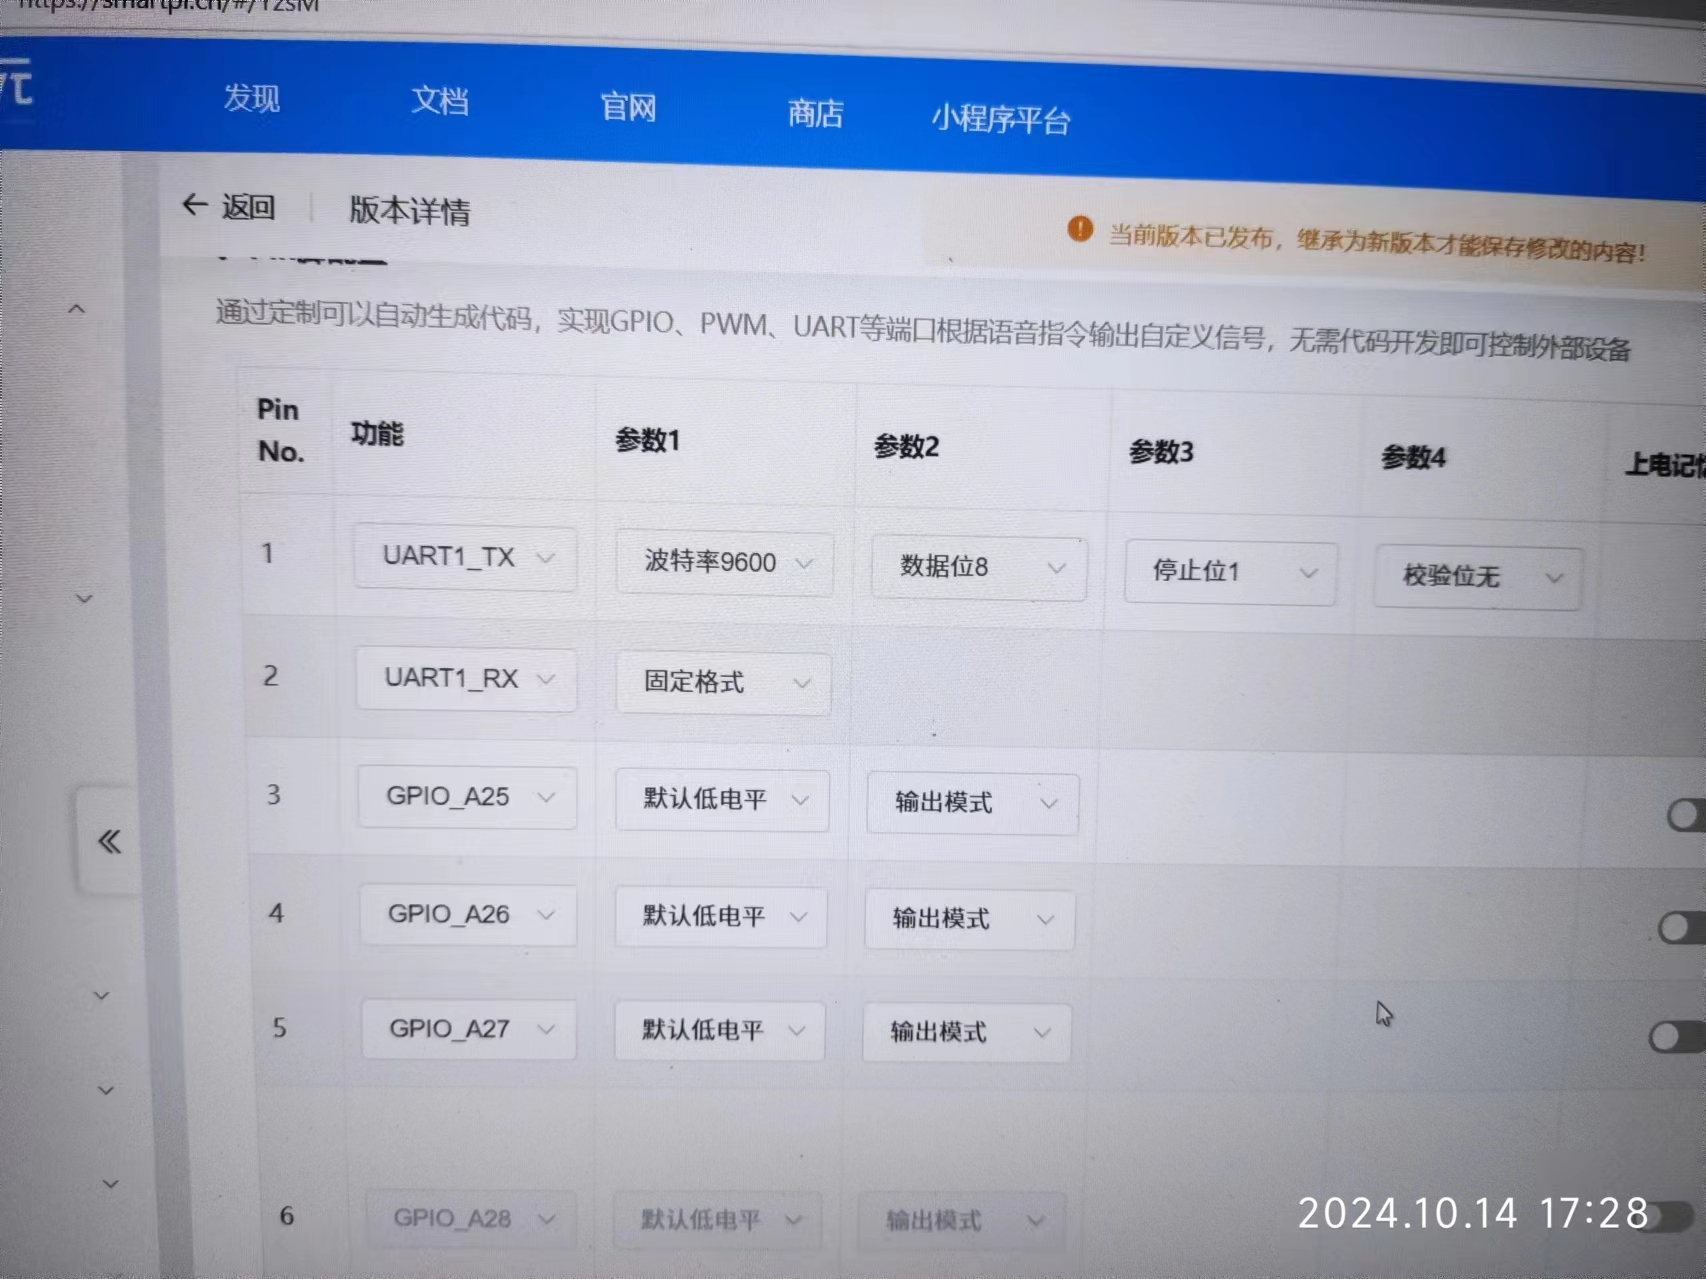Click the sidebar collapse « icon
The width and height of the screenshot is (1706, 1279).
pos(108,841)
